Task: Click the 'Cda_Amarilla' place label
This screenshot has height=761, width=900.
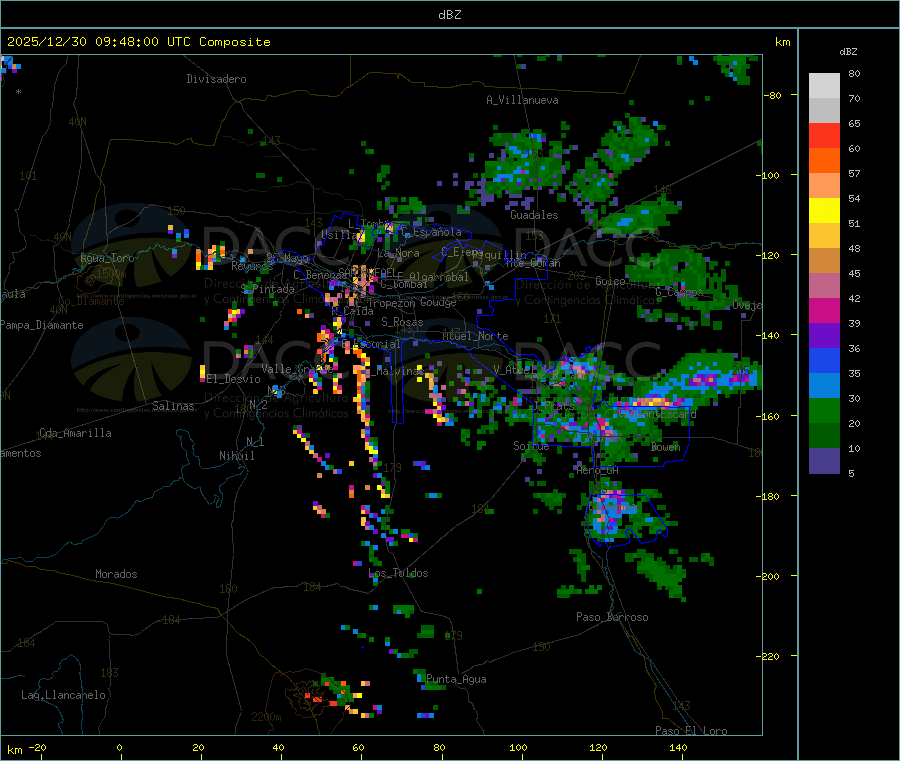Action: tap(75, 433)
